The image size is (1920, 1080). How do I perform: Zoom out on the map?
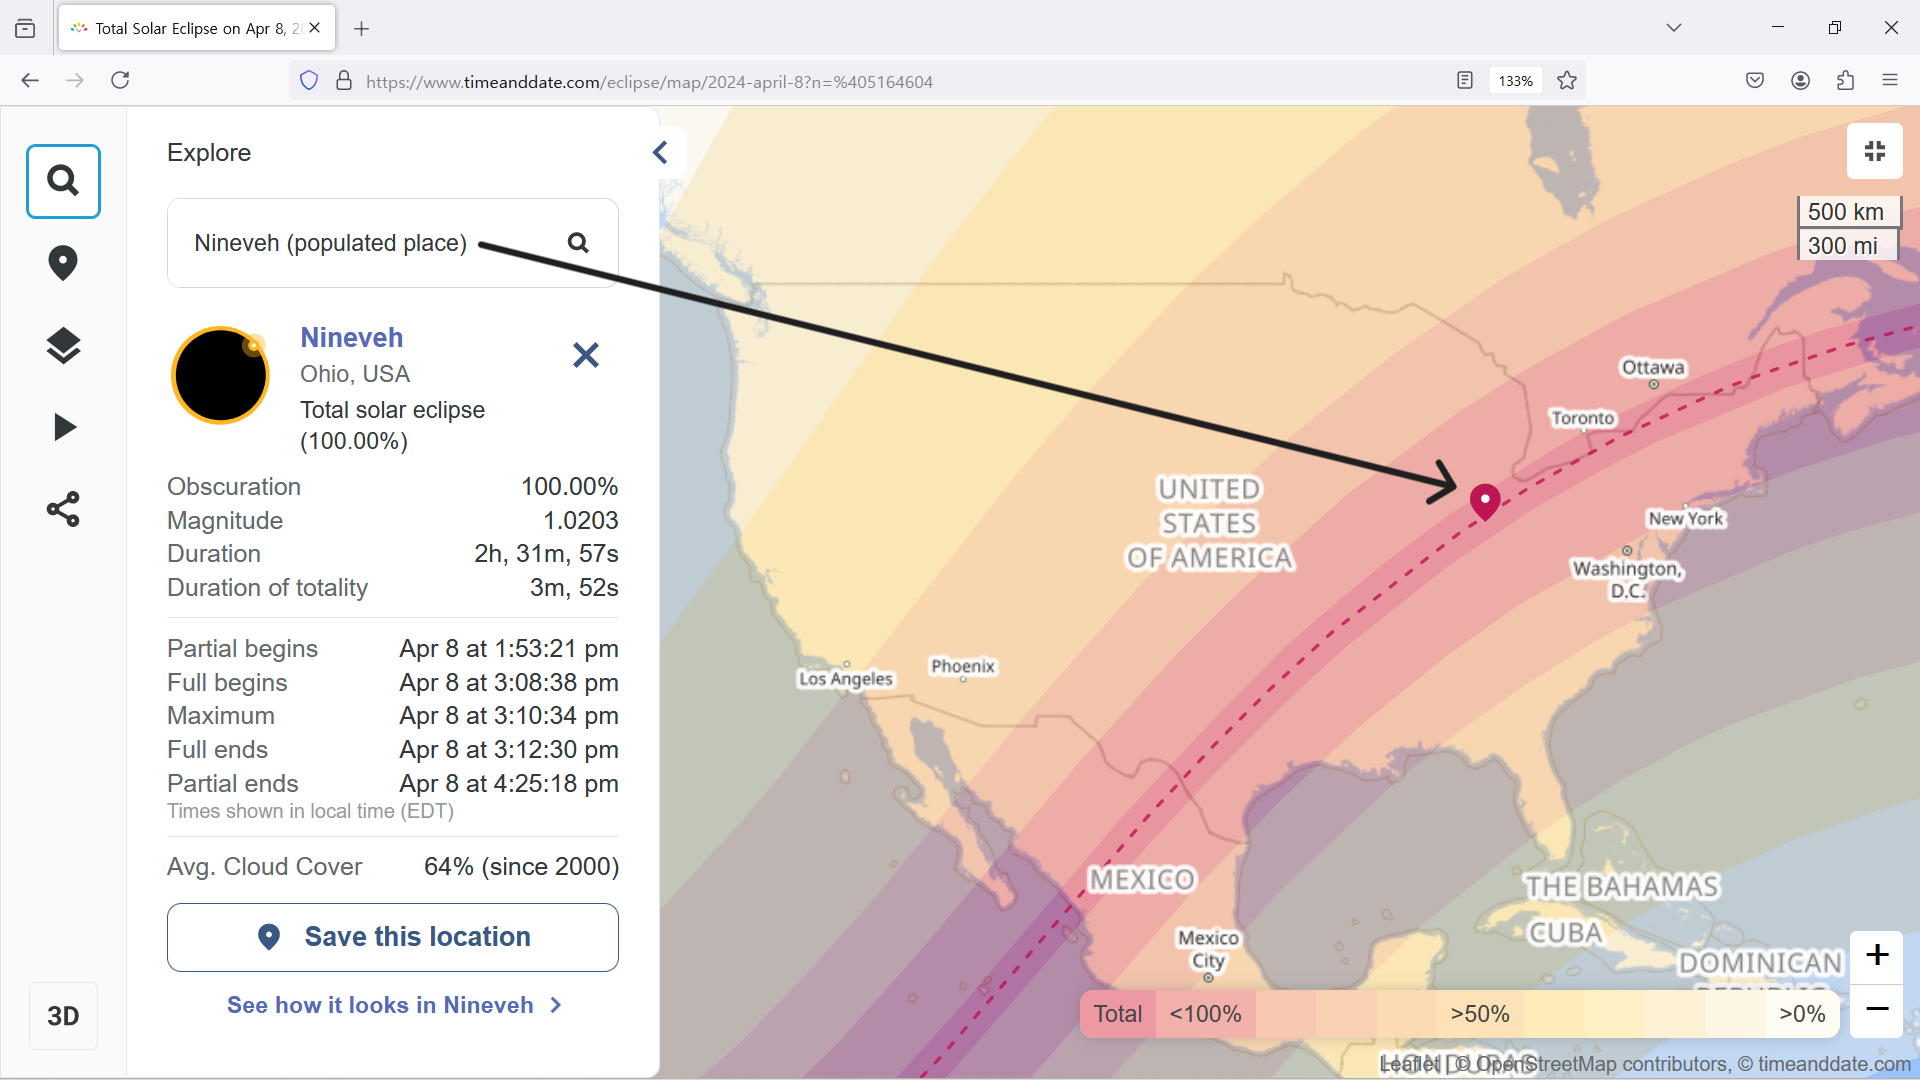point(1877,1009)
